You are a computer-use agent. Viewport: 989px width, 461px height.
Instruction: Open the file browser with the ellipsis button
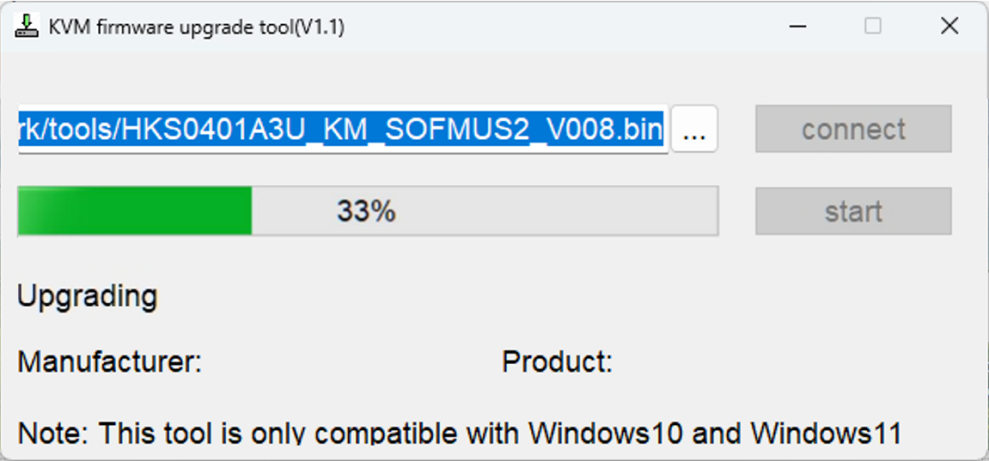[x=694, y=129]
